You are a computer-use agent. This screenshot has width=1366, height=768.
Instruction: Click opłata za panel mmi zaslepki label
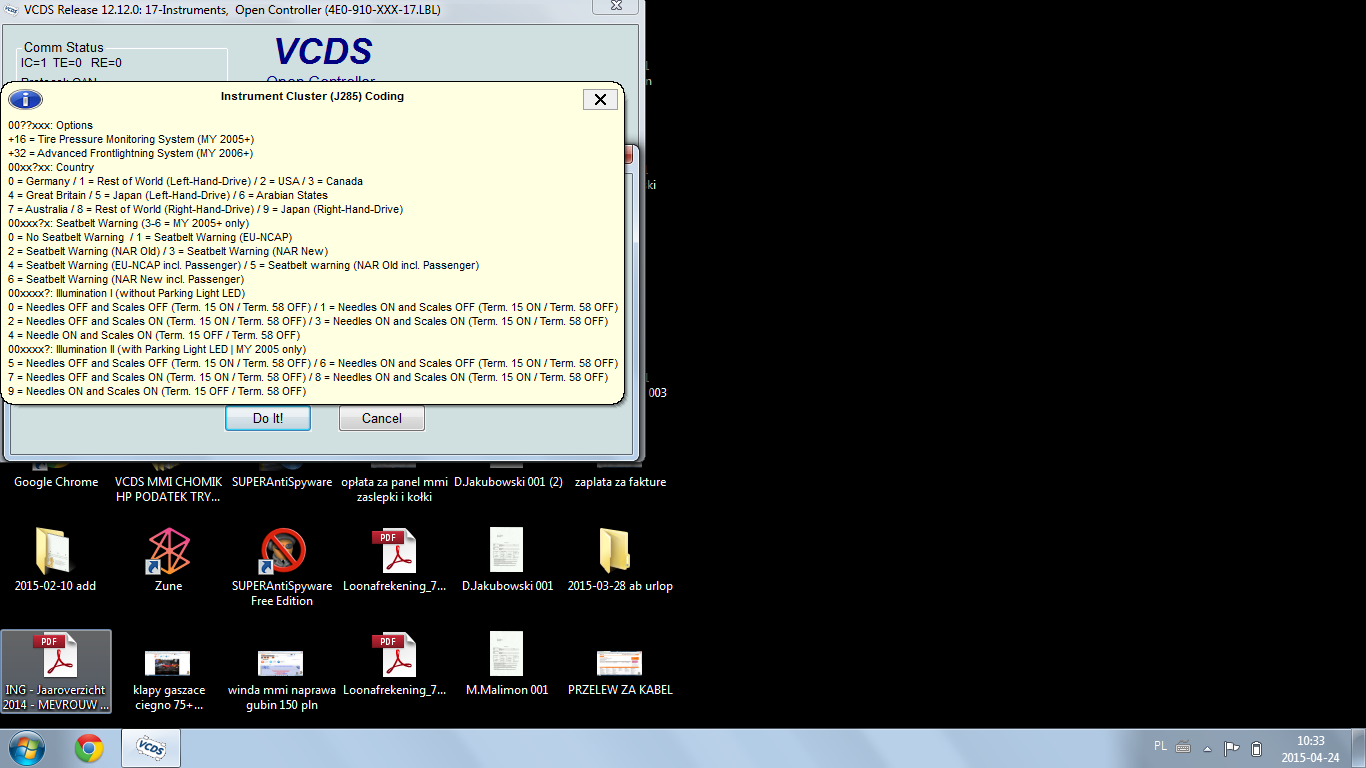click(x=394, y=489)
